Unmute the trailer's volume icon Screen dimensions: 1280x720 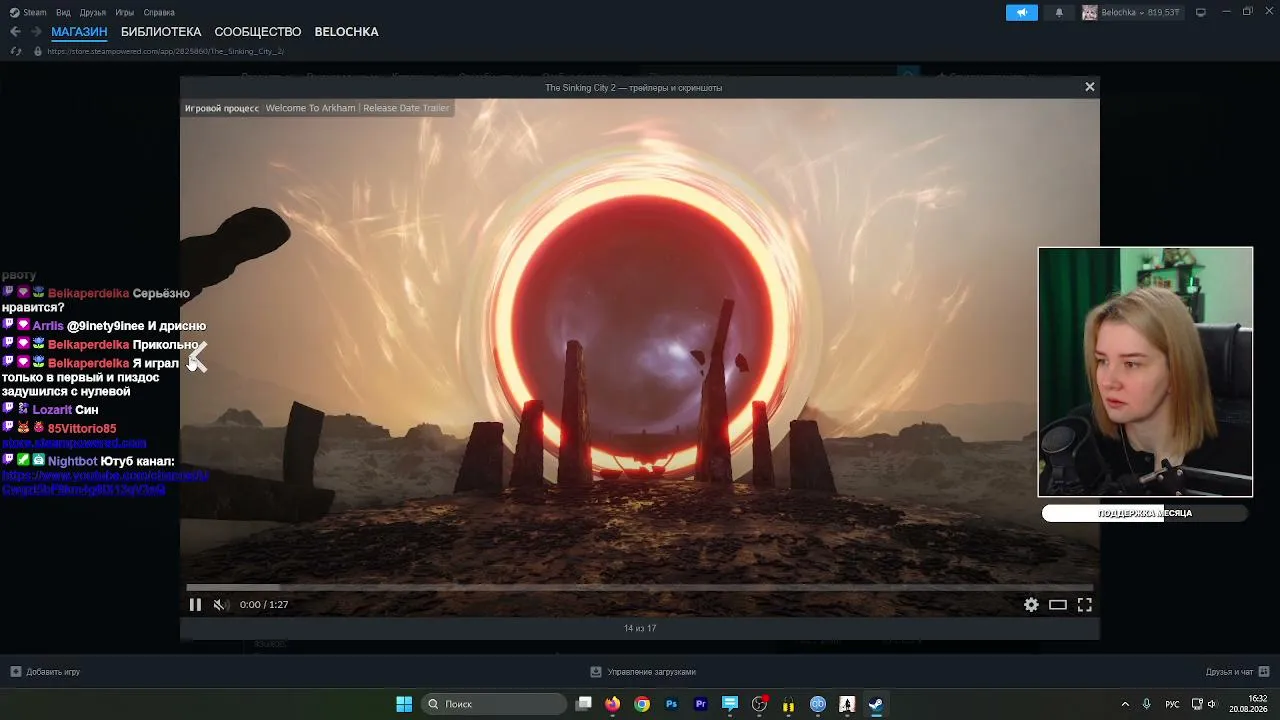click(x=220, y=604)
